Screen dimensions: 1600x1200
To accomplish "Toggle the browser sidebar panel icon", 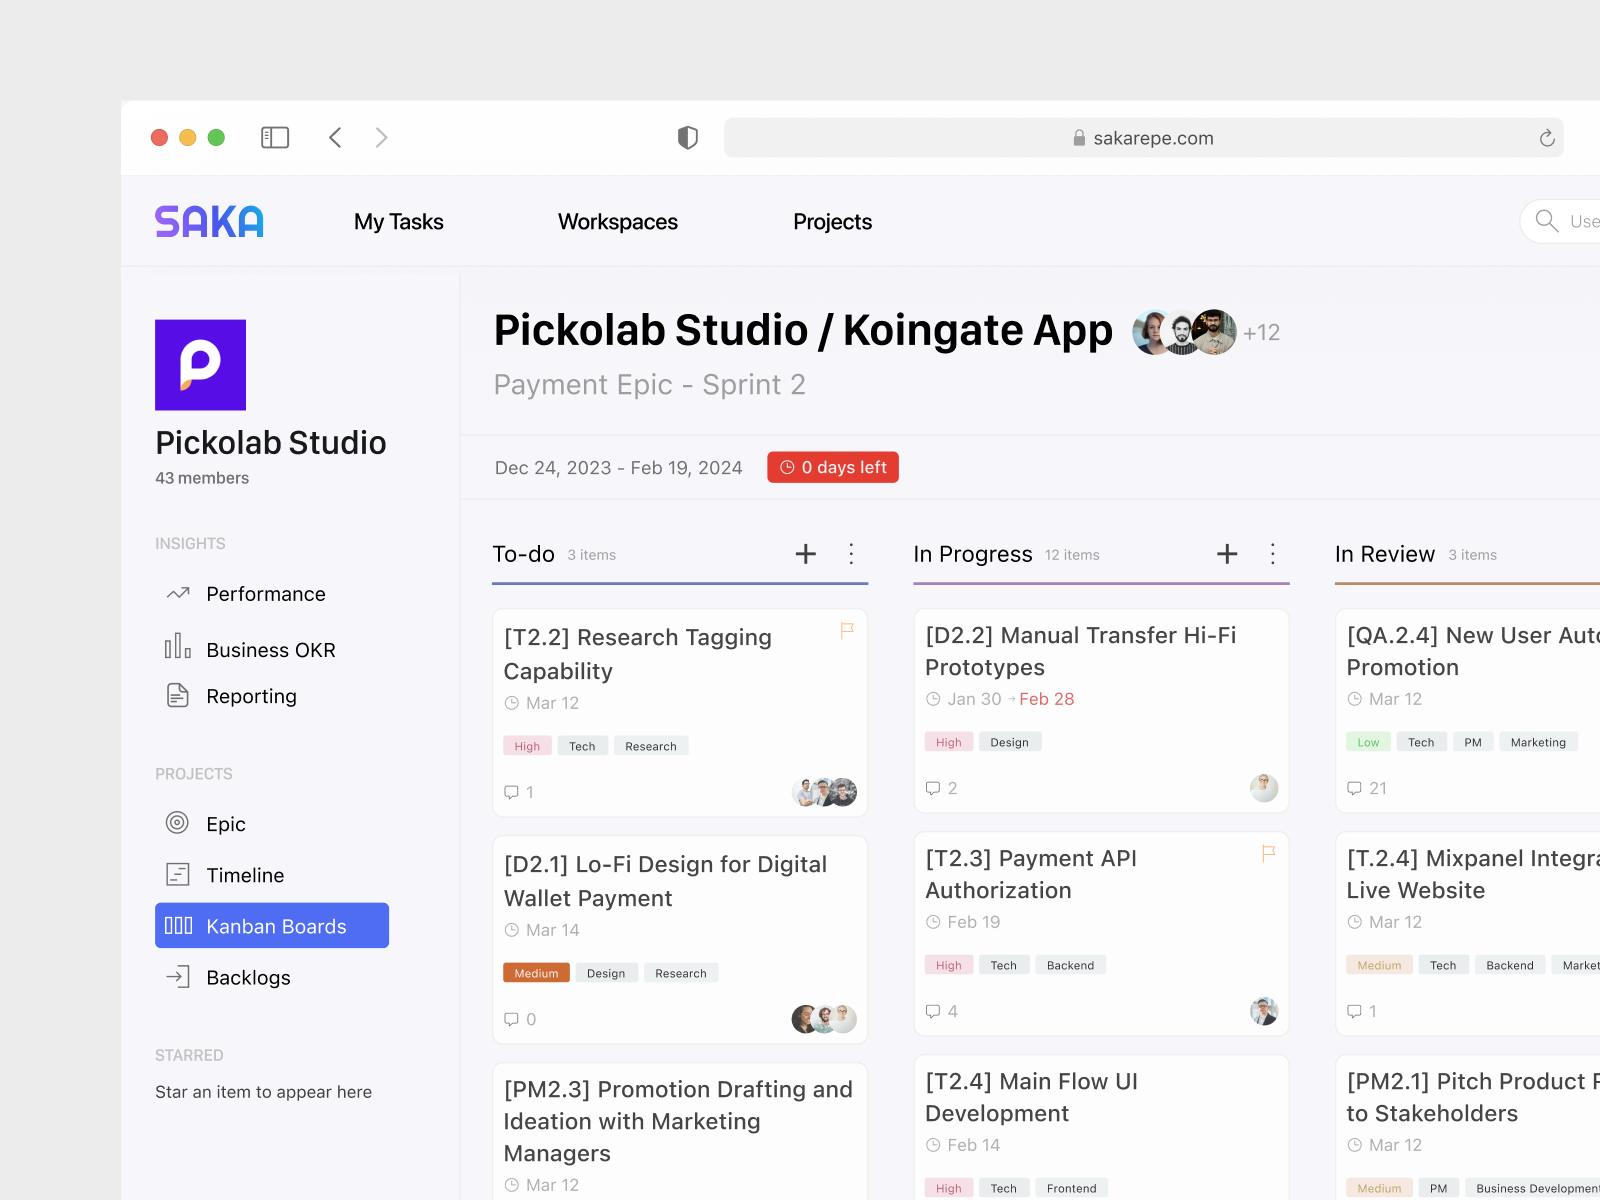I will coord(275,138).
